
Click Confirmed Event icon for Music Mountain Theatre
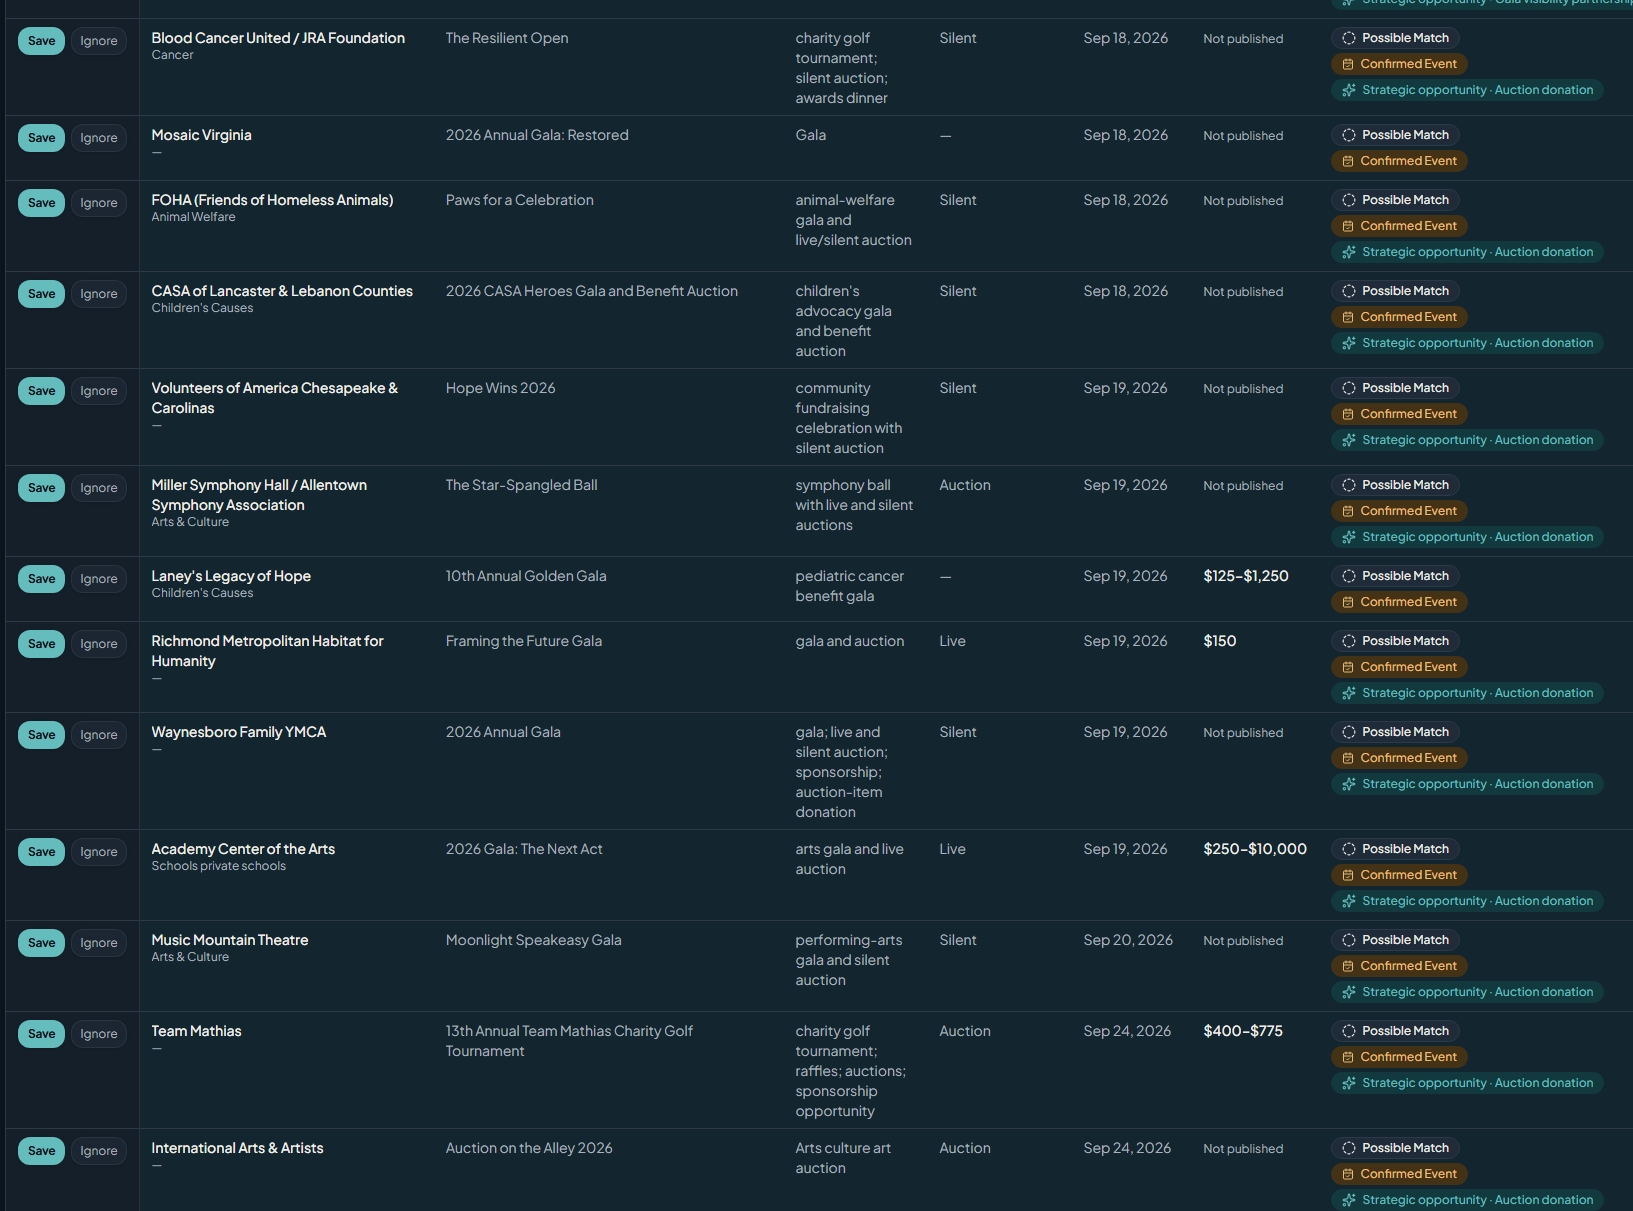pos(1348,966)
